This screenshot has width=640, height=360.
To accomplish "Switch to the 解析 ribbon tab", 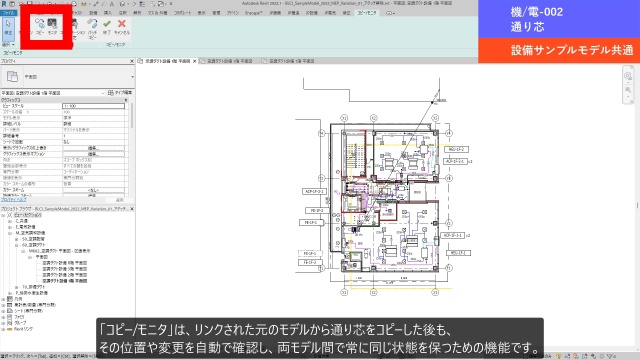I will click(x=137, y=13).
